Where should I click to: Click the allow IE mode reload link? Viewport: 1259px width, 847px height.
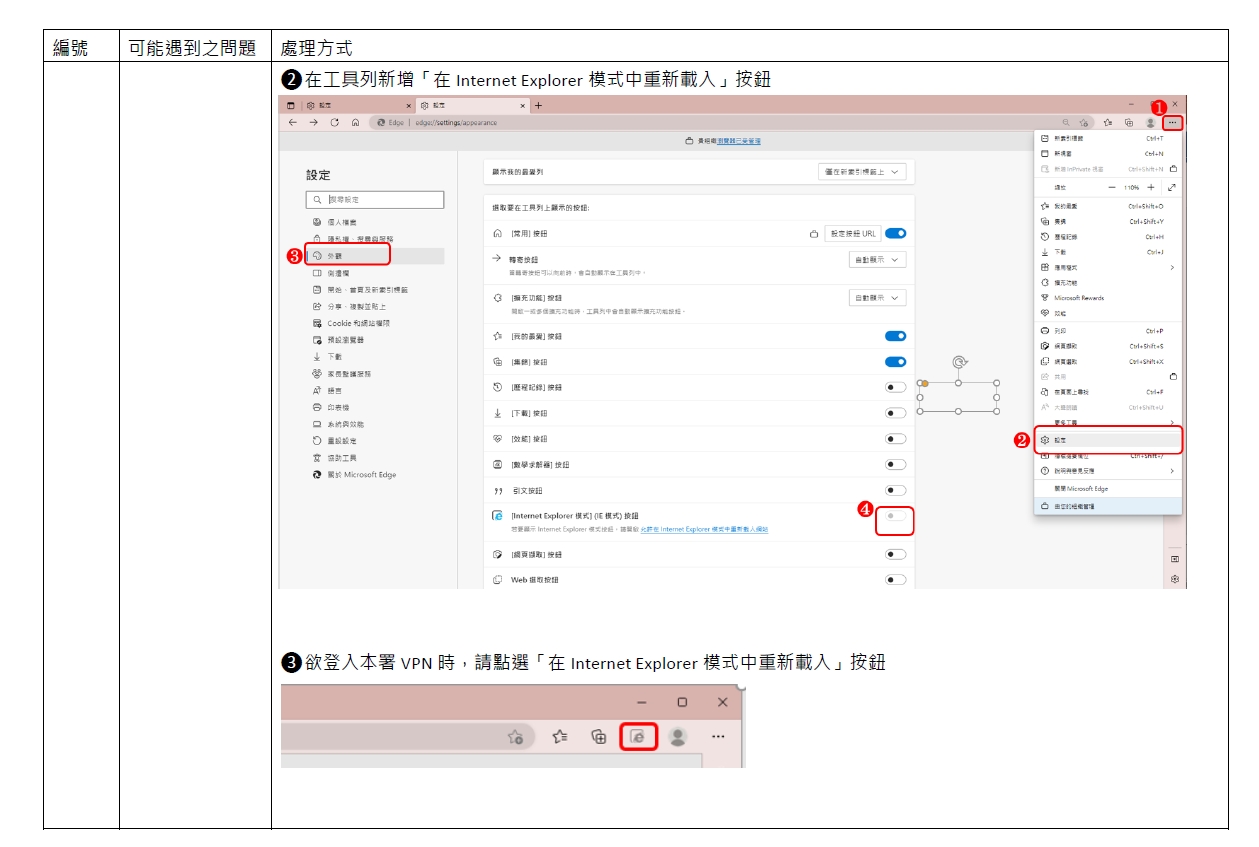704,529
